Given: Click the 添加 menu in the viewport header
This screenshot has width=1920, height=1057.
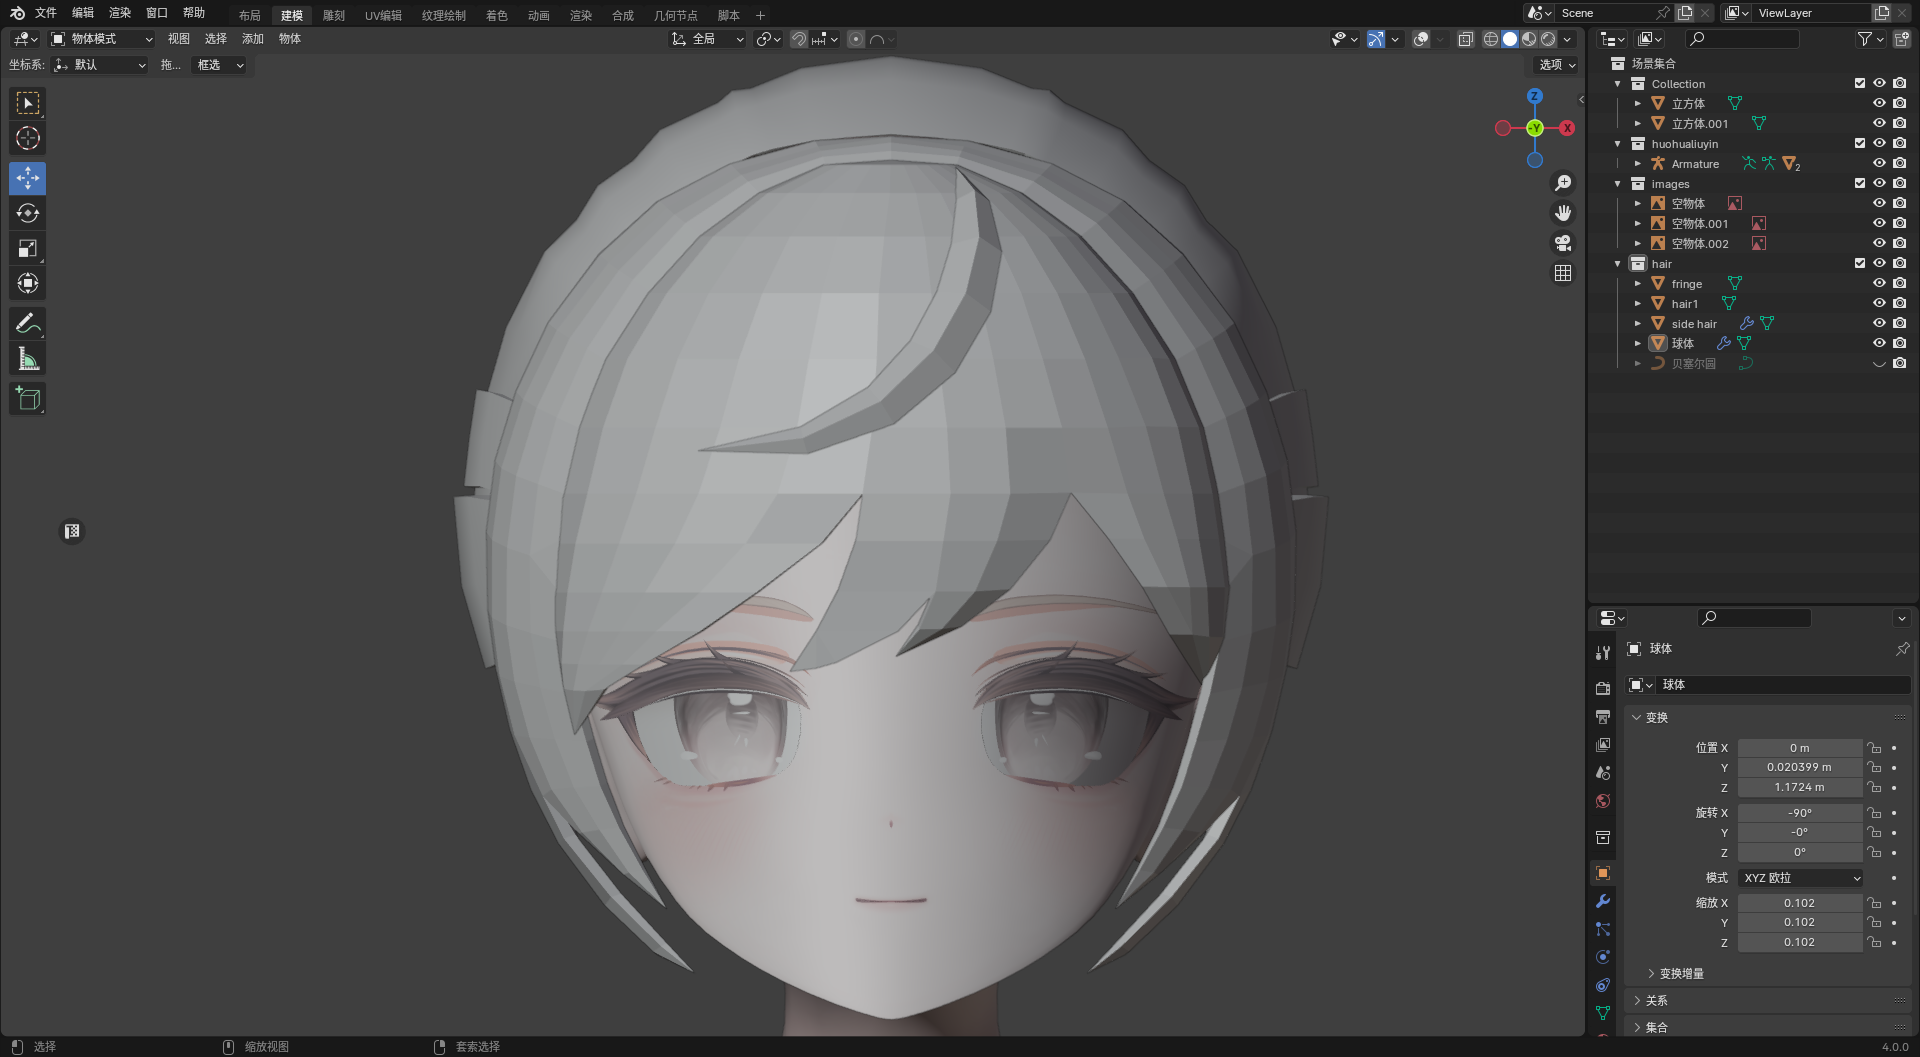Looking at the screenshot, I should coord(253,39).
